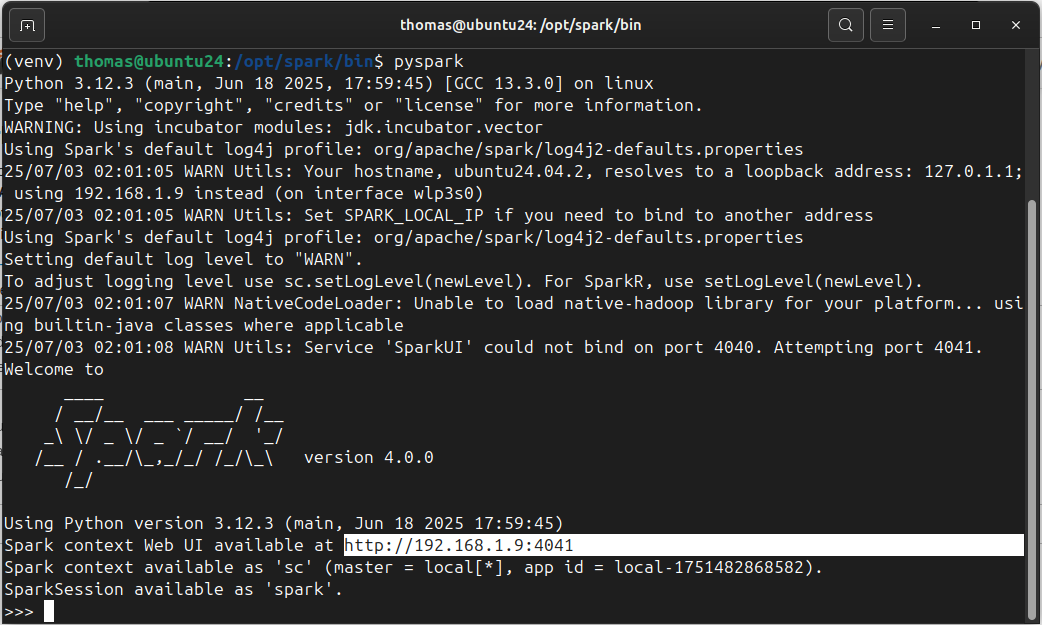Click the terminal vertical scrollbar
1042x625 pixels.
click(x=1031, y=409)
